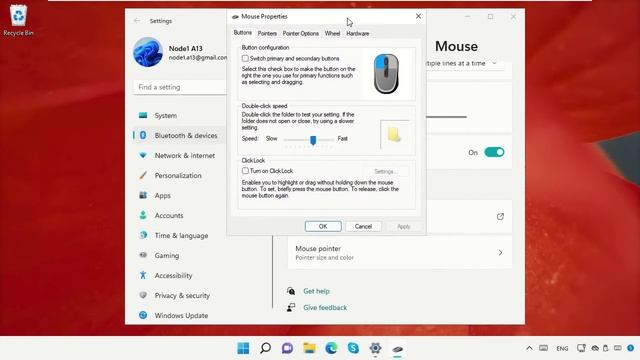Open Privacy & security settings

point(180,296)
